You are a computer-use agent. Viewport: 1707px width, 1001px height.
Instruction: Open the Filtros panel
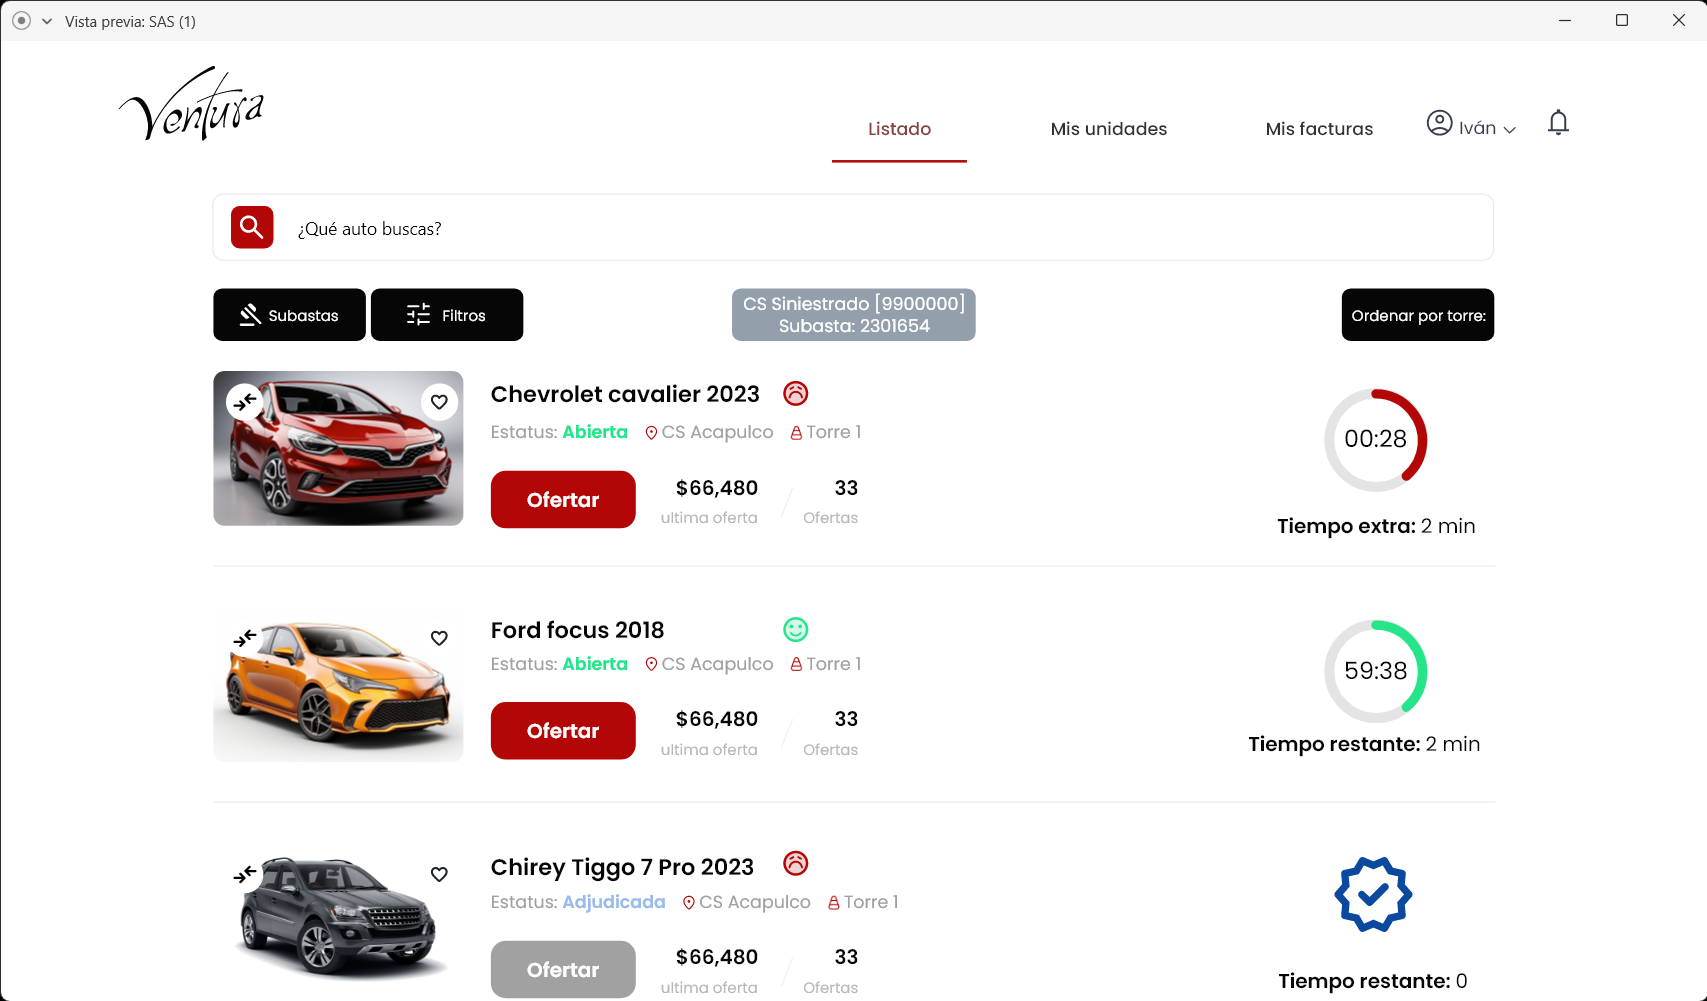[x=447, y=315]
